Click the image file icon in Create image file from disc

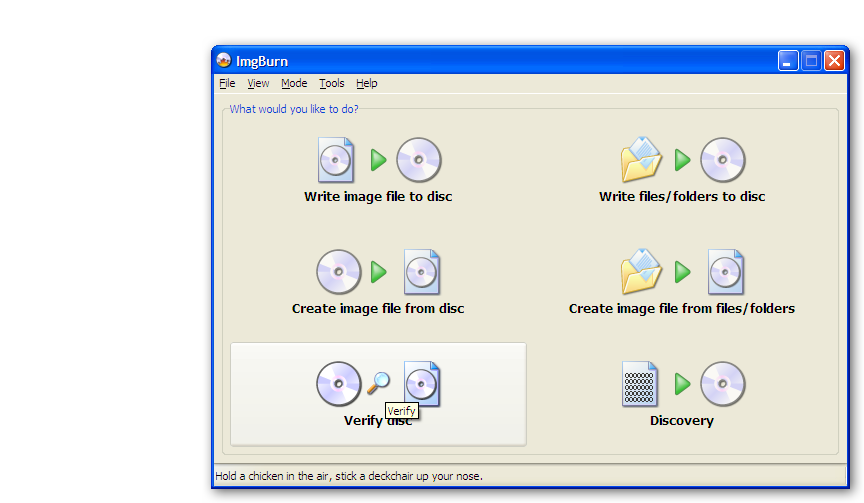[x=422, y=272]
